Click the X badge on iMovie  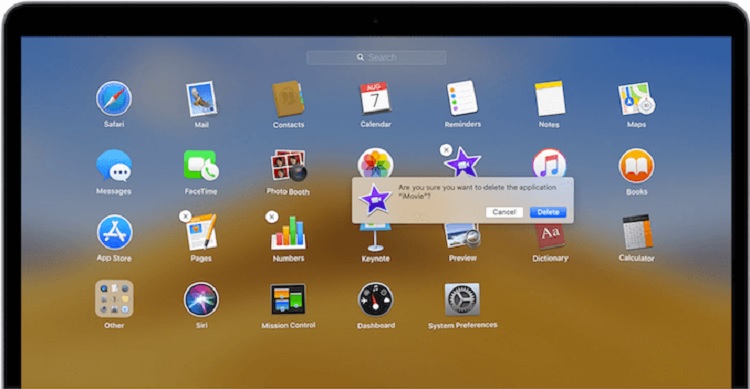tap(446, 150)
